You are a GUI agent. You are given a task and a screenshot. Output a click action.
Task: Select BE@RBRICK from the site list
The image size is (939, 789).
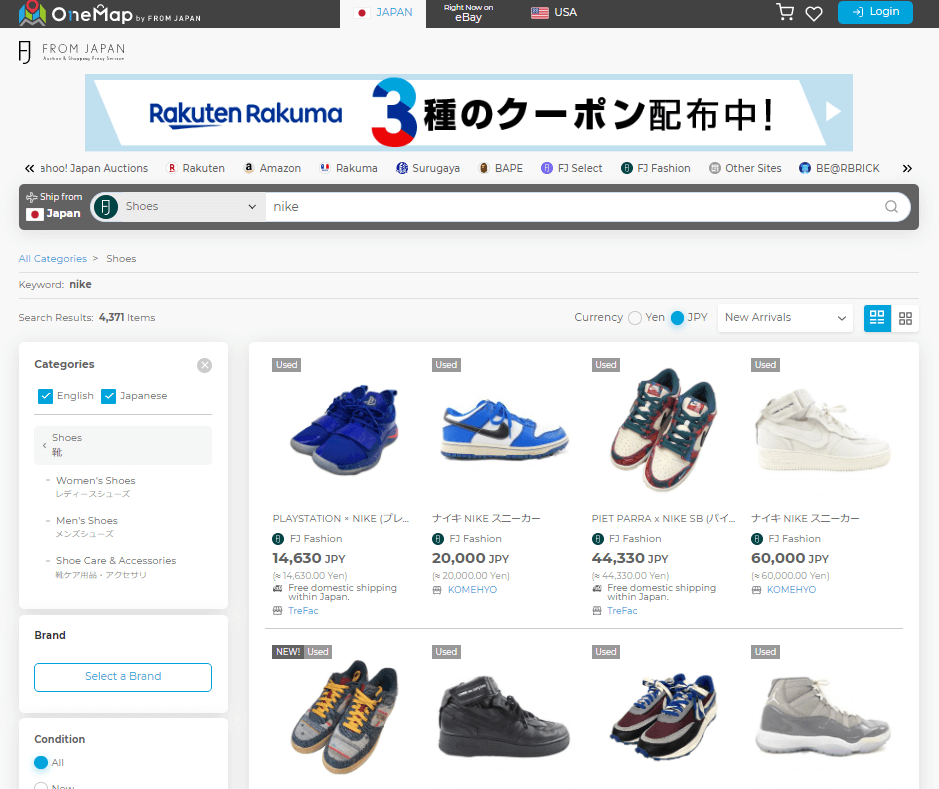tap(840, 168)
